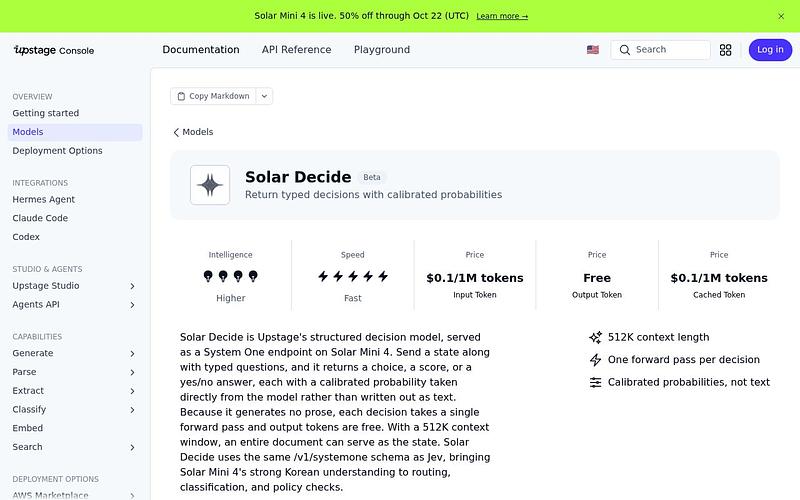Open the Copy Markdown dropdown arrow

pos(264,96)
